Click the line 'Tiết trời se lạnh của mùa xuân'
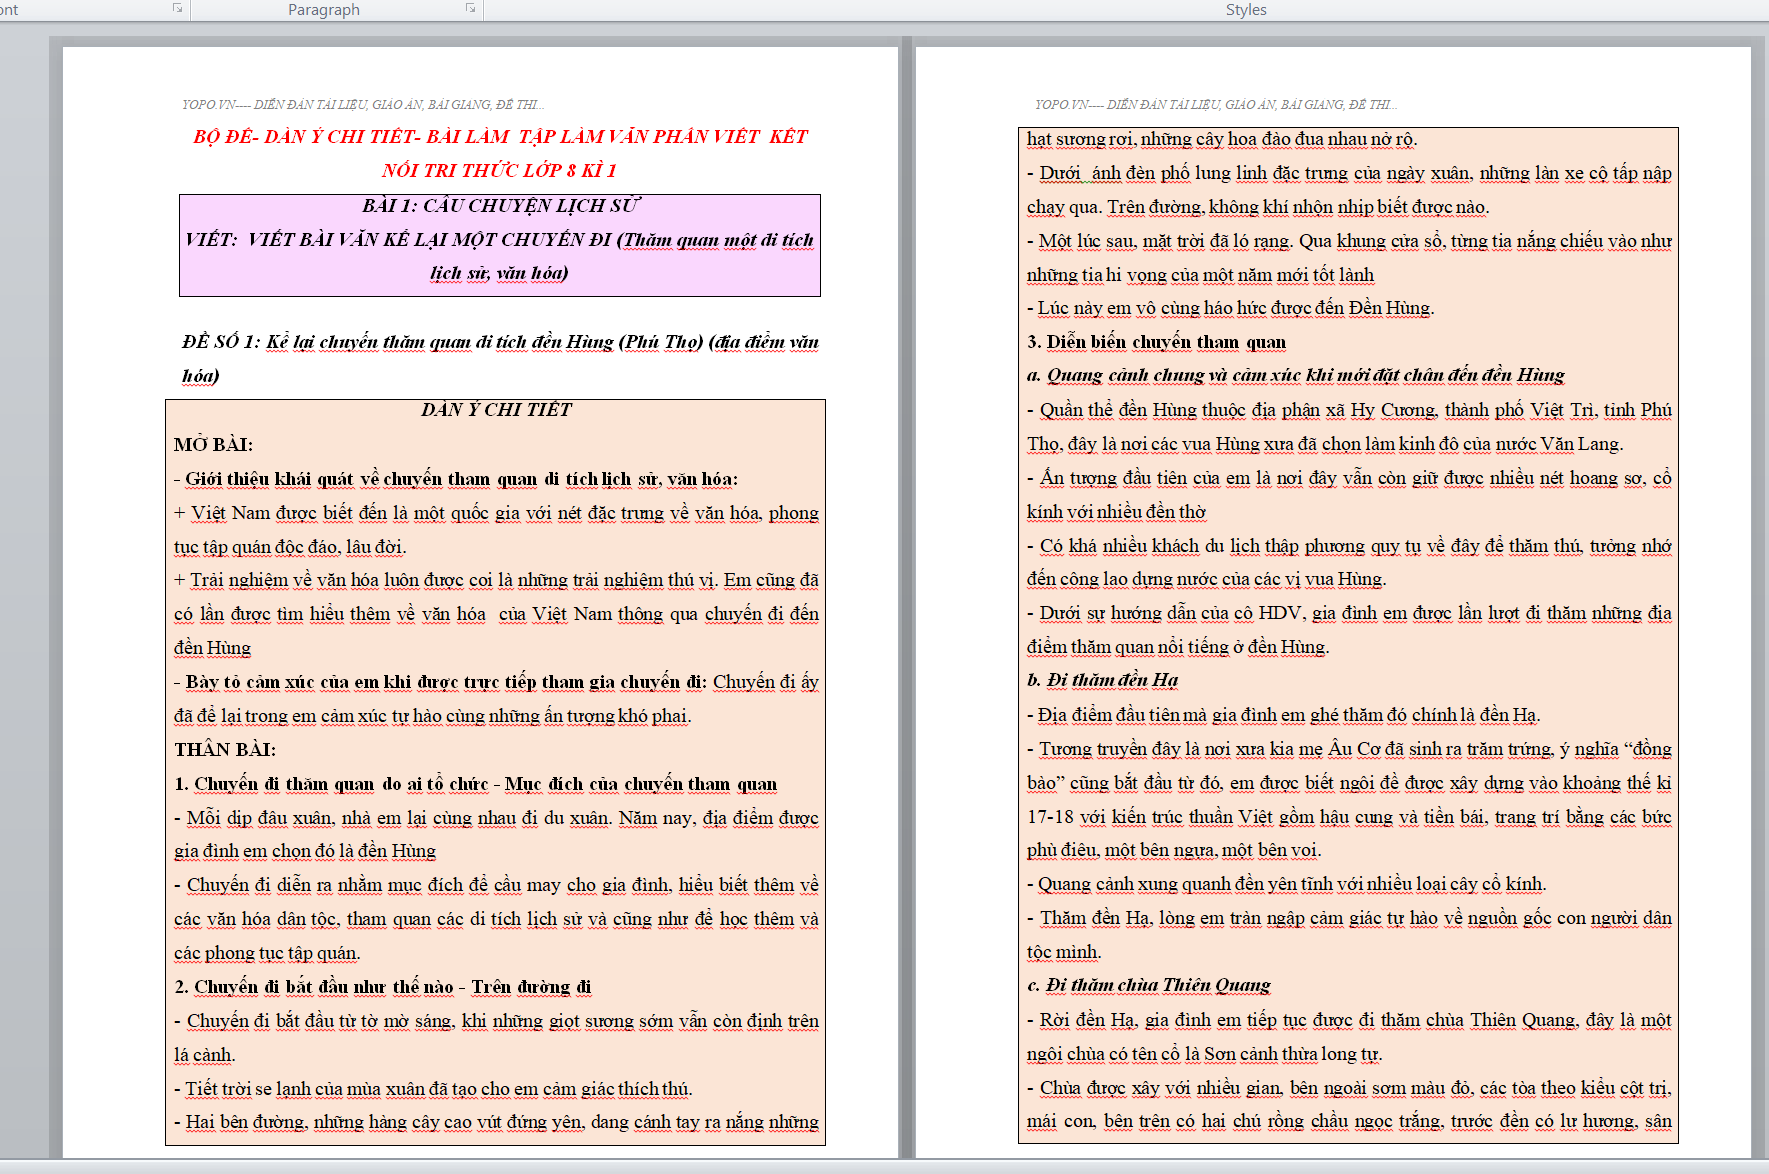 pos(433,1089)
